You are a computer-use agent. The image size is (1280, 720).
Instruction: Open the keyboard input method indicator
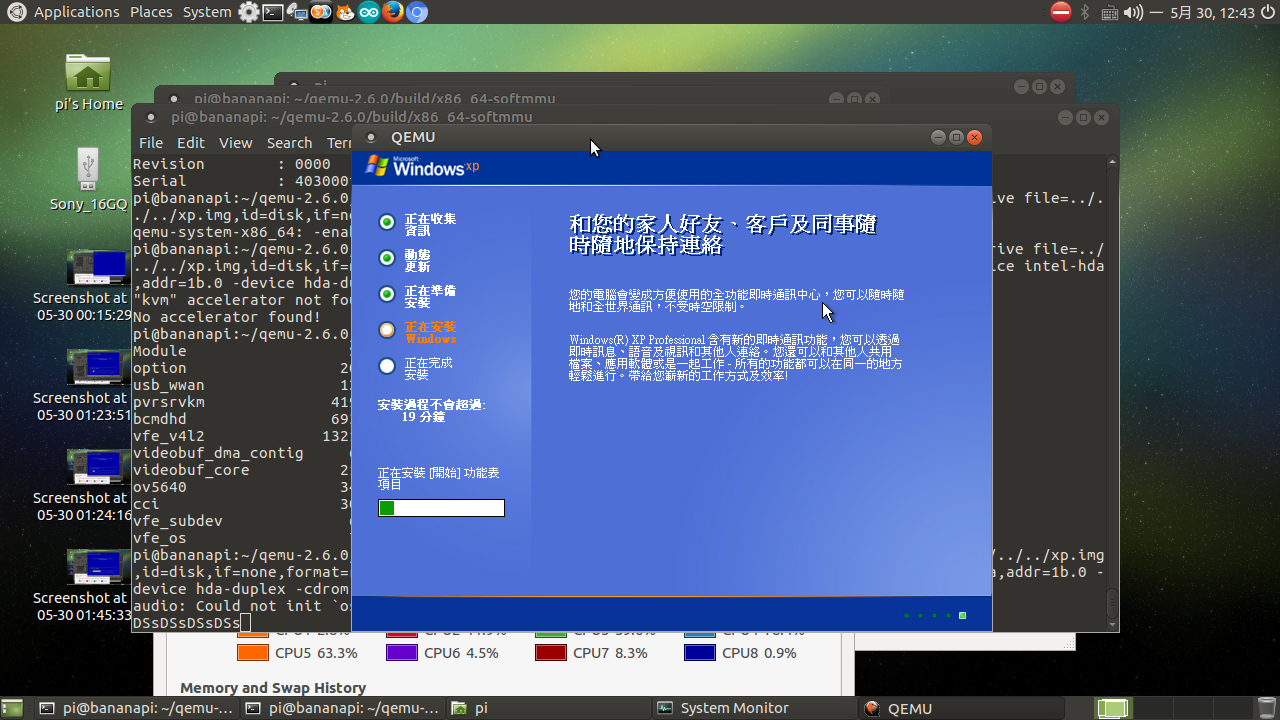(x=1109, y=12)
